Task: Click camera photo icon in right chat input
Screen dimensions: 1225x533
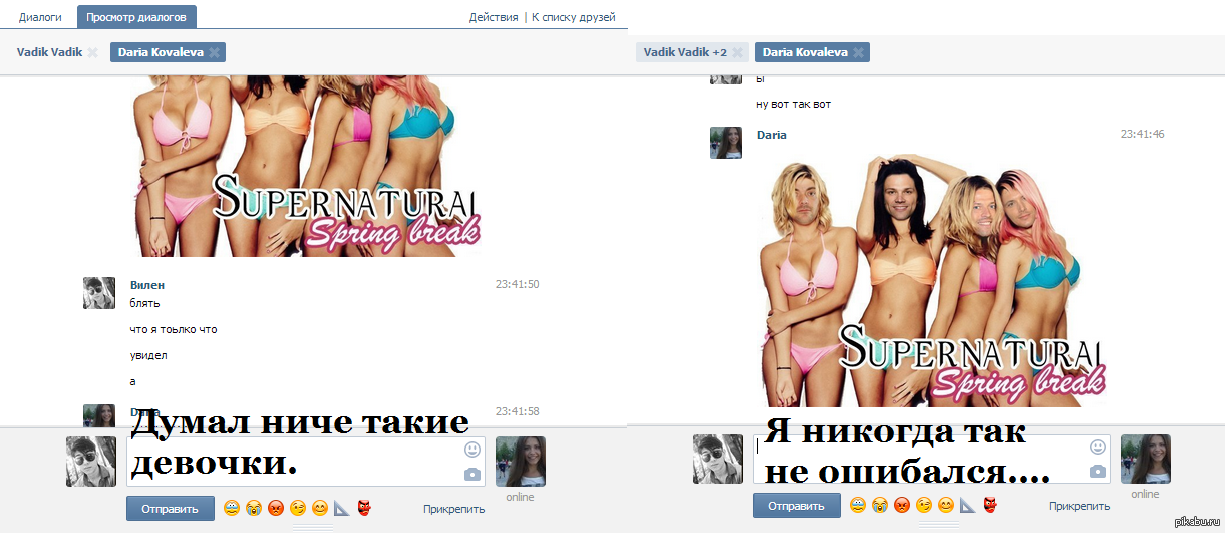Action: click(1098, 471)
